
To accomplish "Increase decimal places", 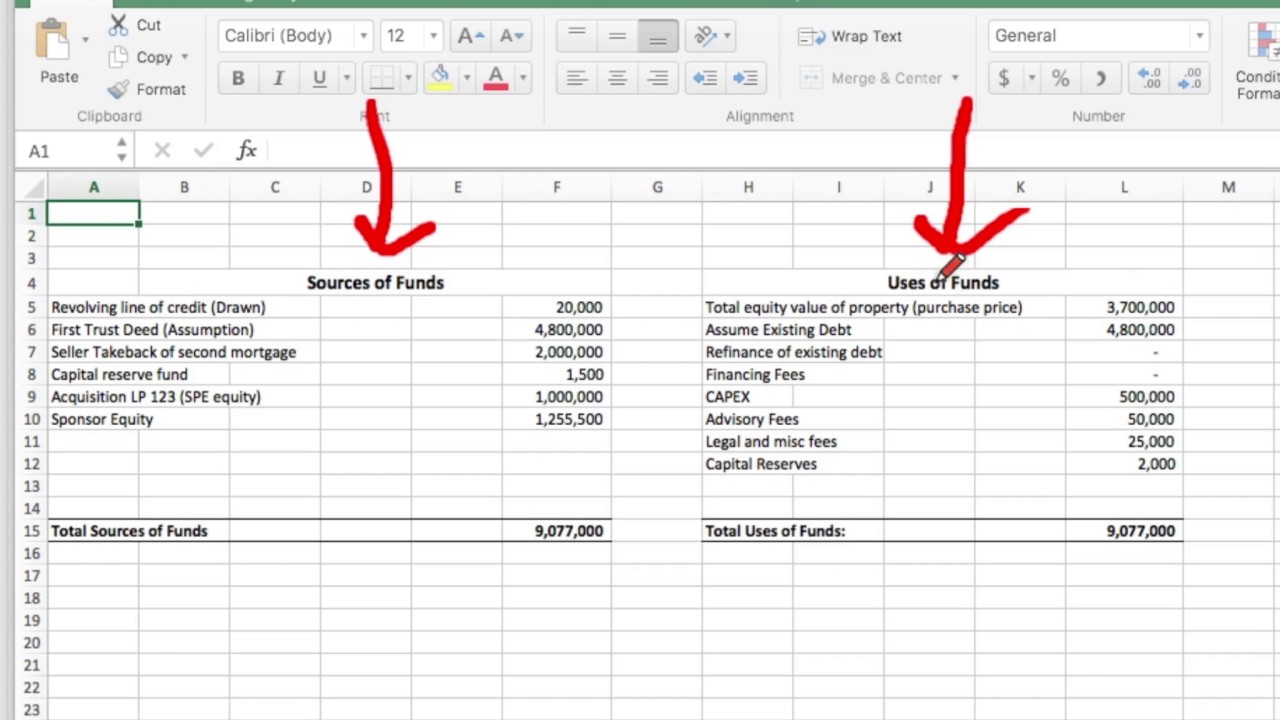I will pos(1149,78).
